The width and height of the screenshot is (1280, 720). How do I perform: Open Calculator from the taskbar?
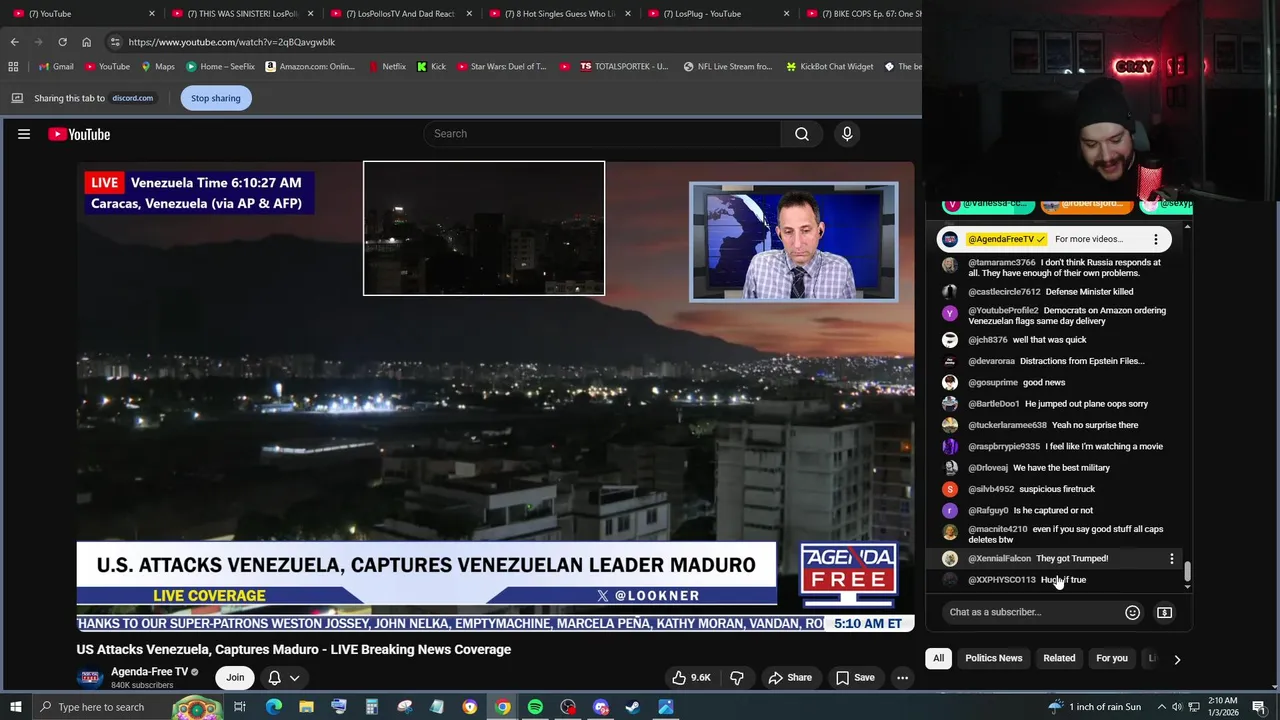(371, 707)
